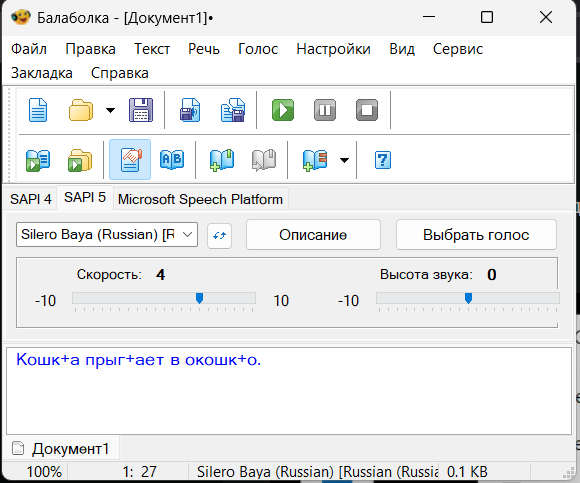Create a new document with page icon

pos(38,110)
